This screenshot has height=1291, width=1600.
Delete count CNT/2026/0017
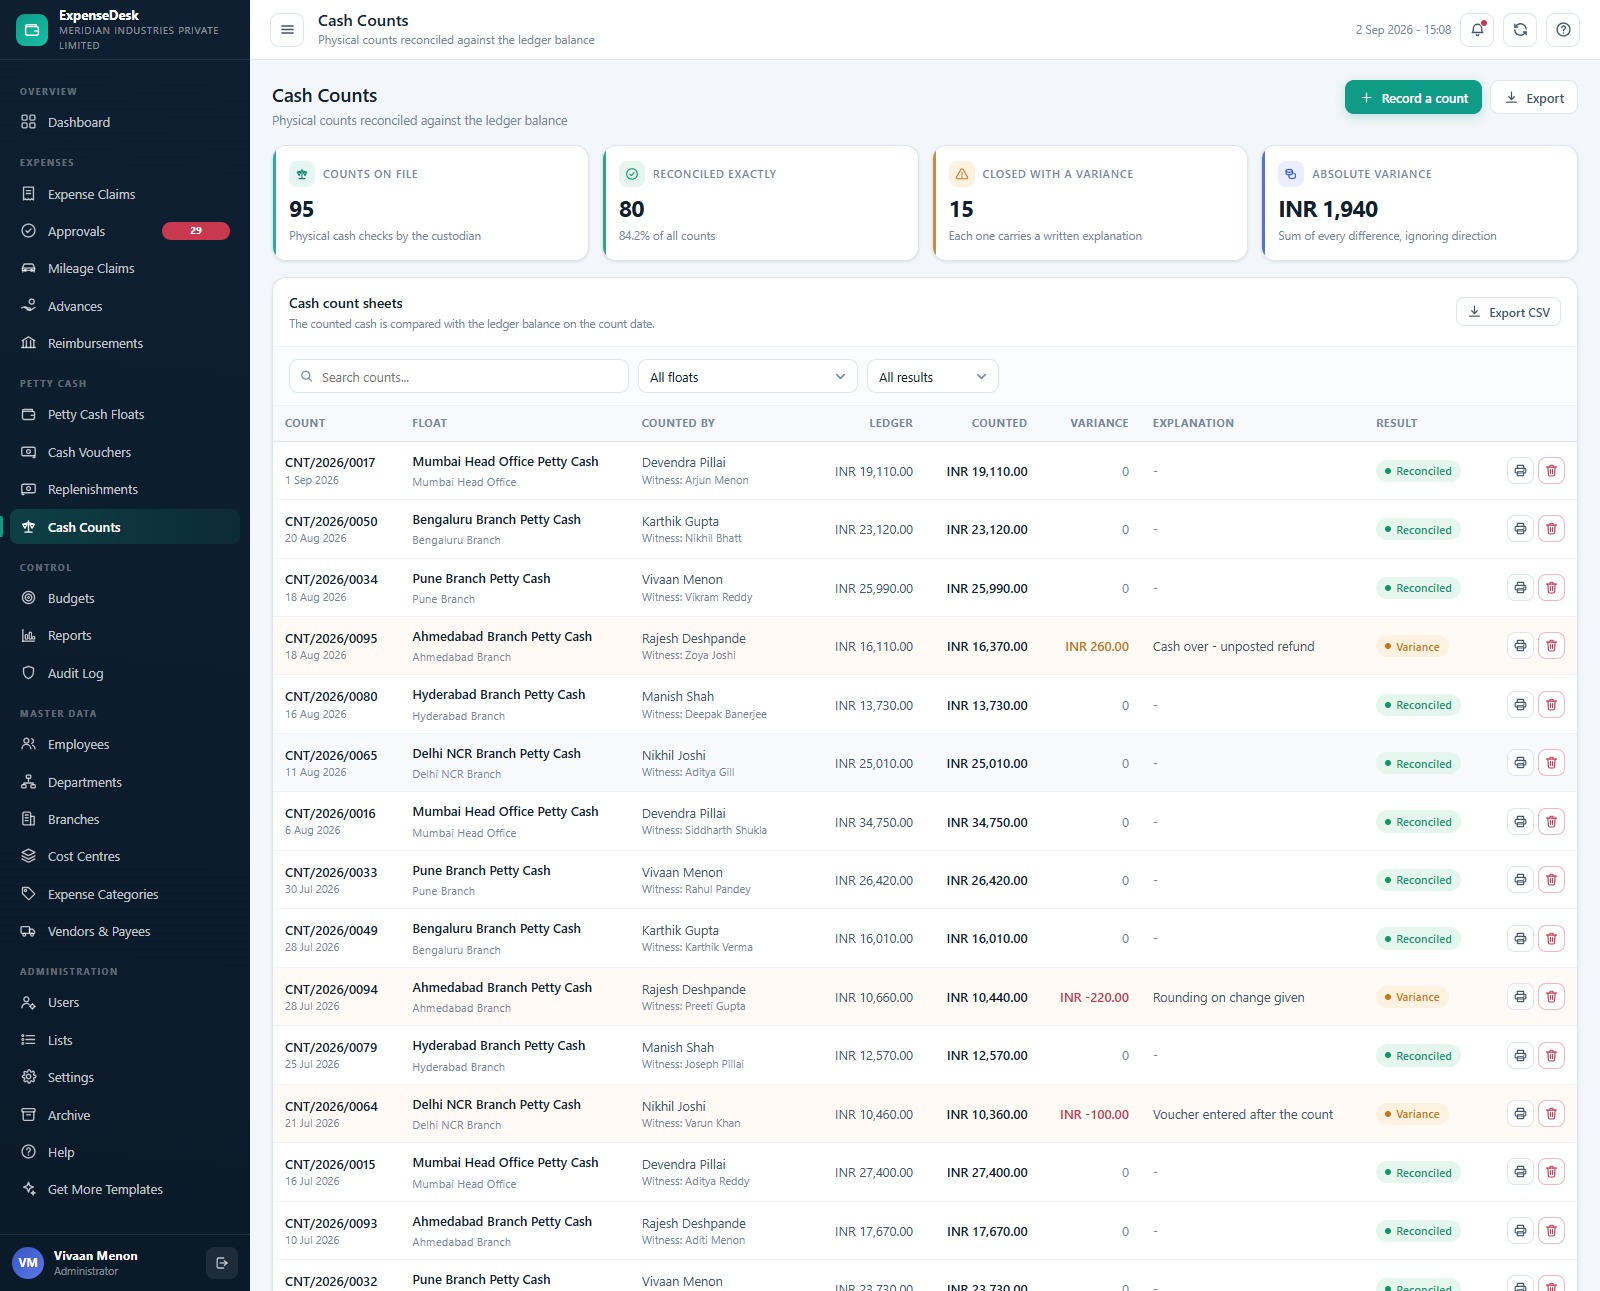click(1551, 471)
